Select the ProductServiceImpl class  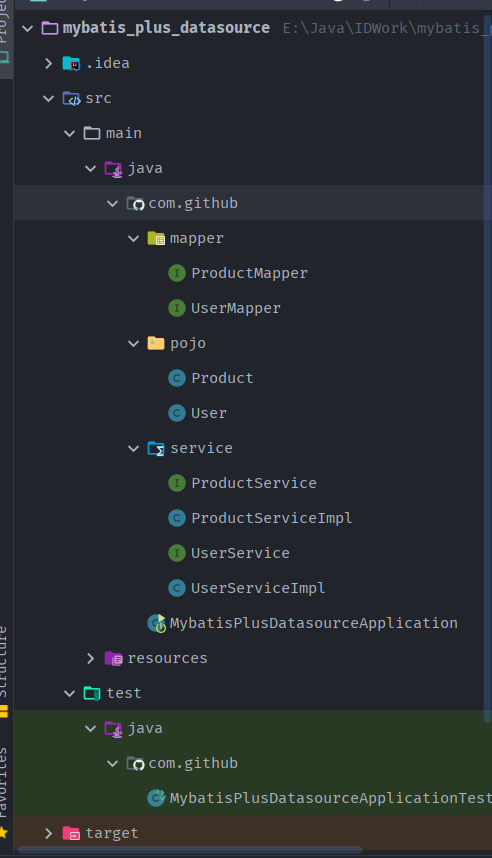coord(271,518)
